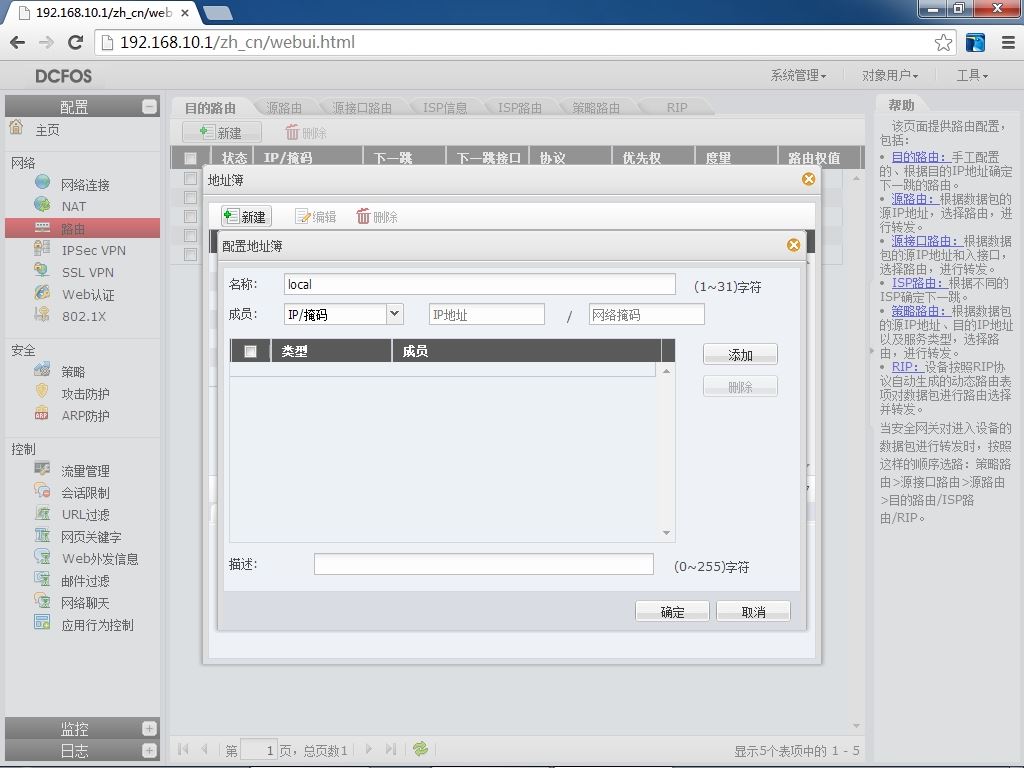The image size is (1024, 768).
Task: Open the 工具 dropdown menu
Action: pyautogui.click(x=972, y=76)
